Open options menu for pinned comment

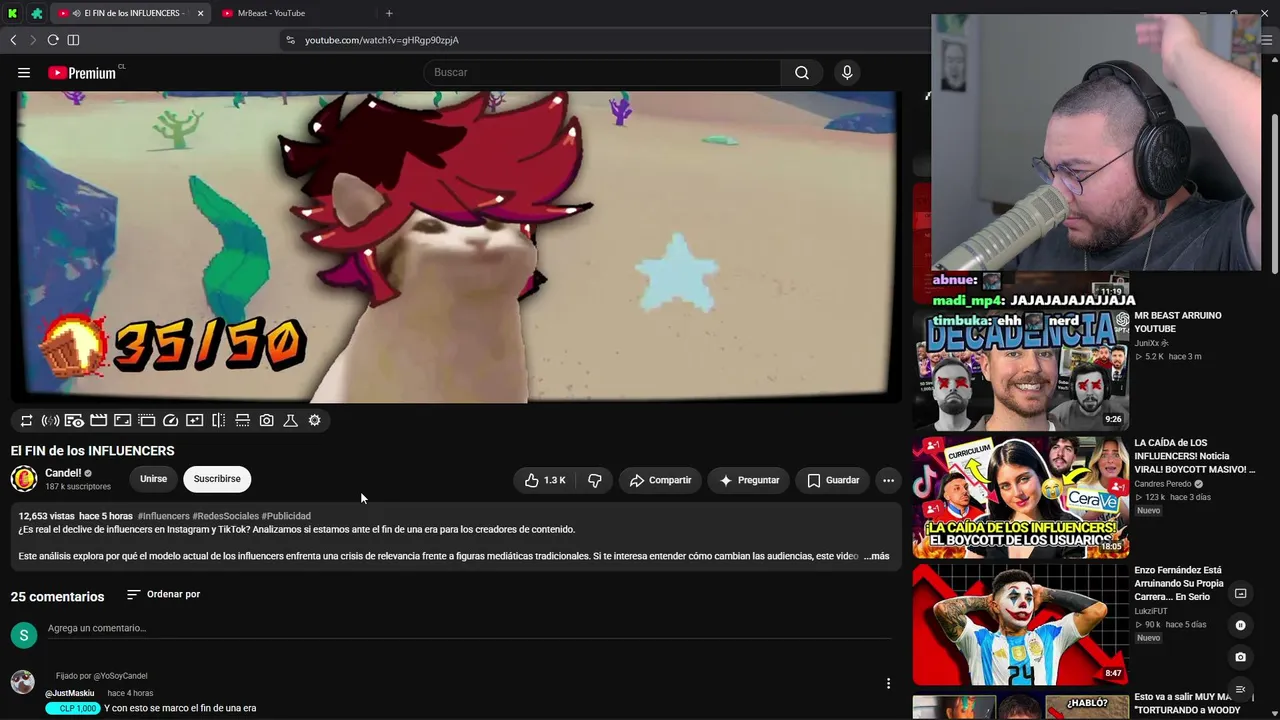tap(888, 684)
